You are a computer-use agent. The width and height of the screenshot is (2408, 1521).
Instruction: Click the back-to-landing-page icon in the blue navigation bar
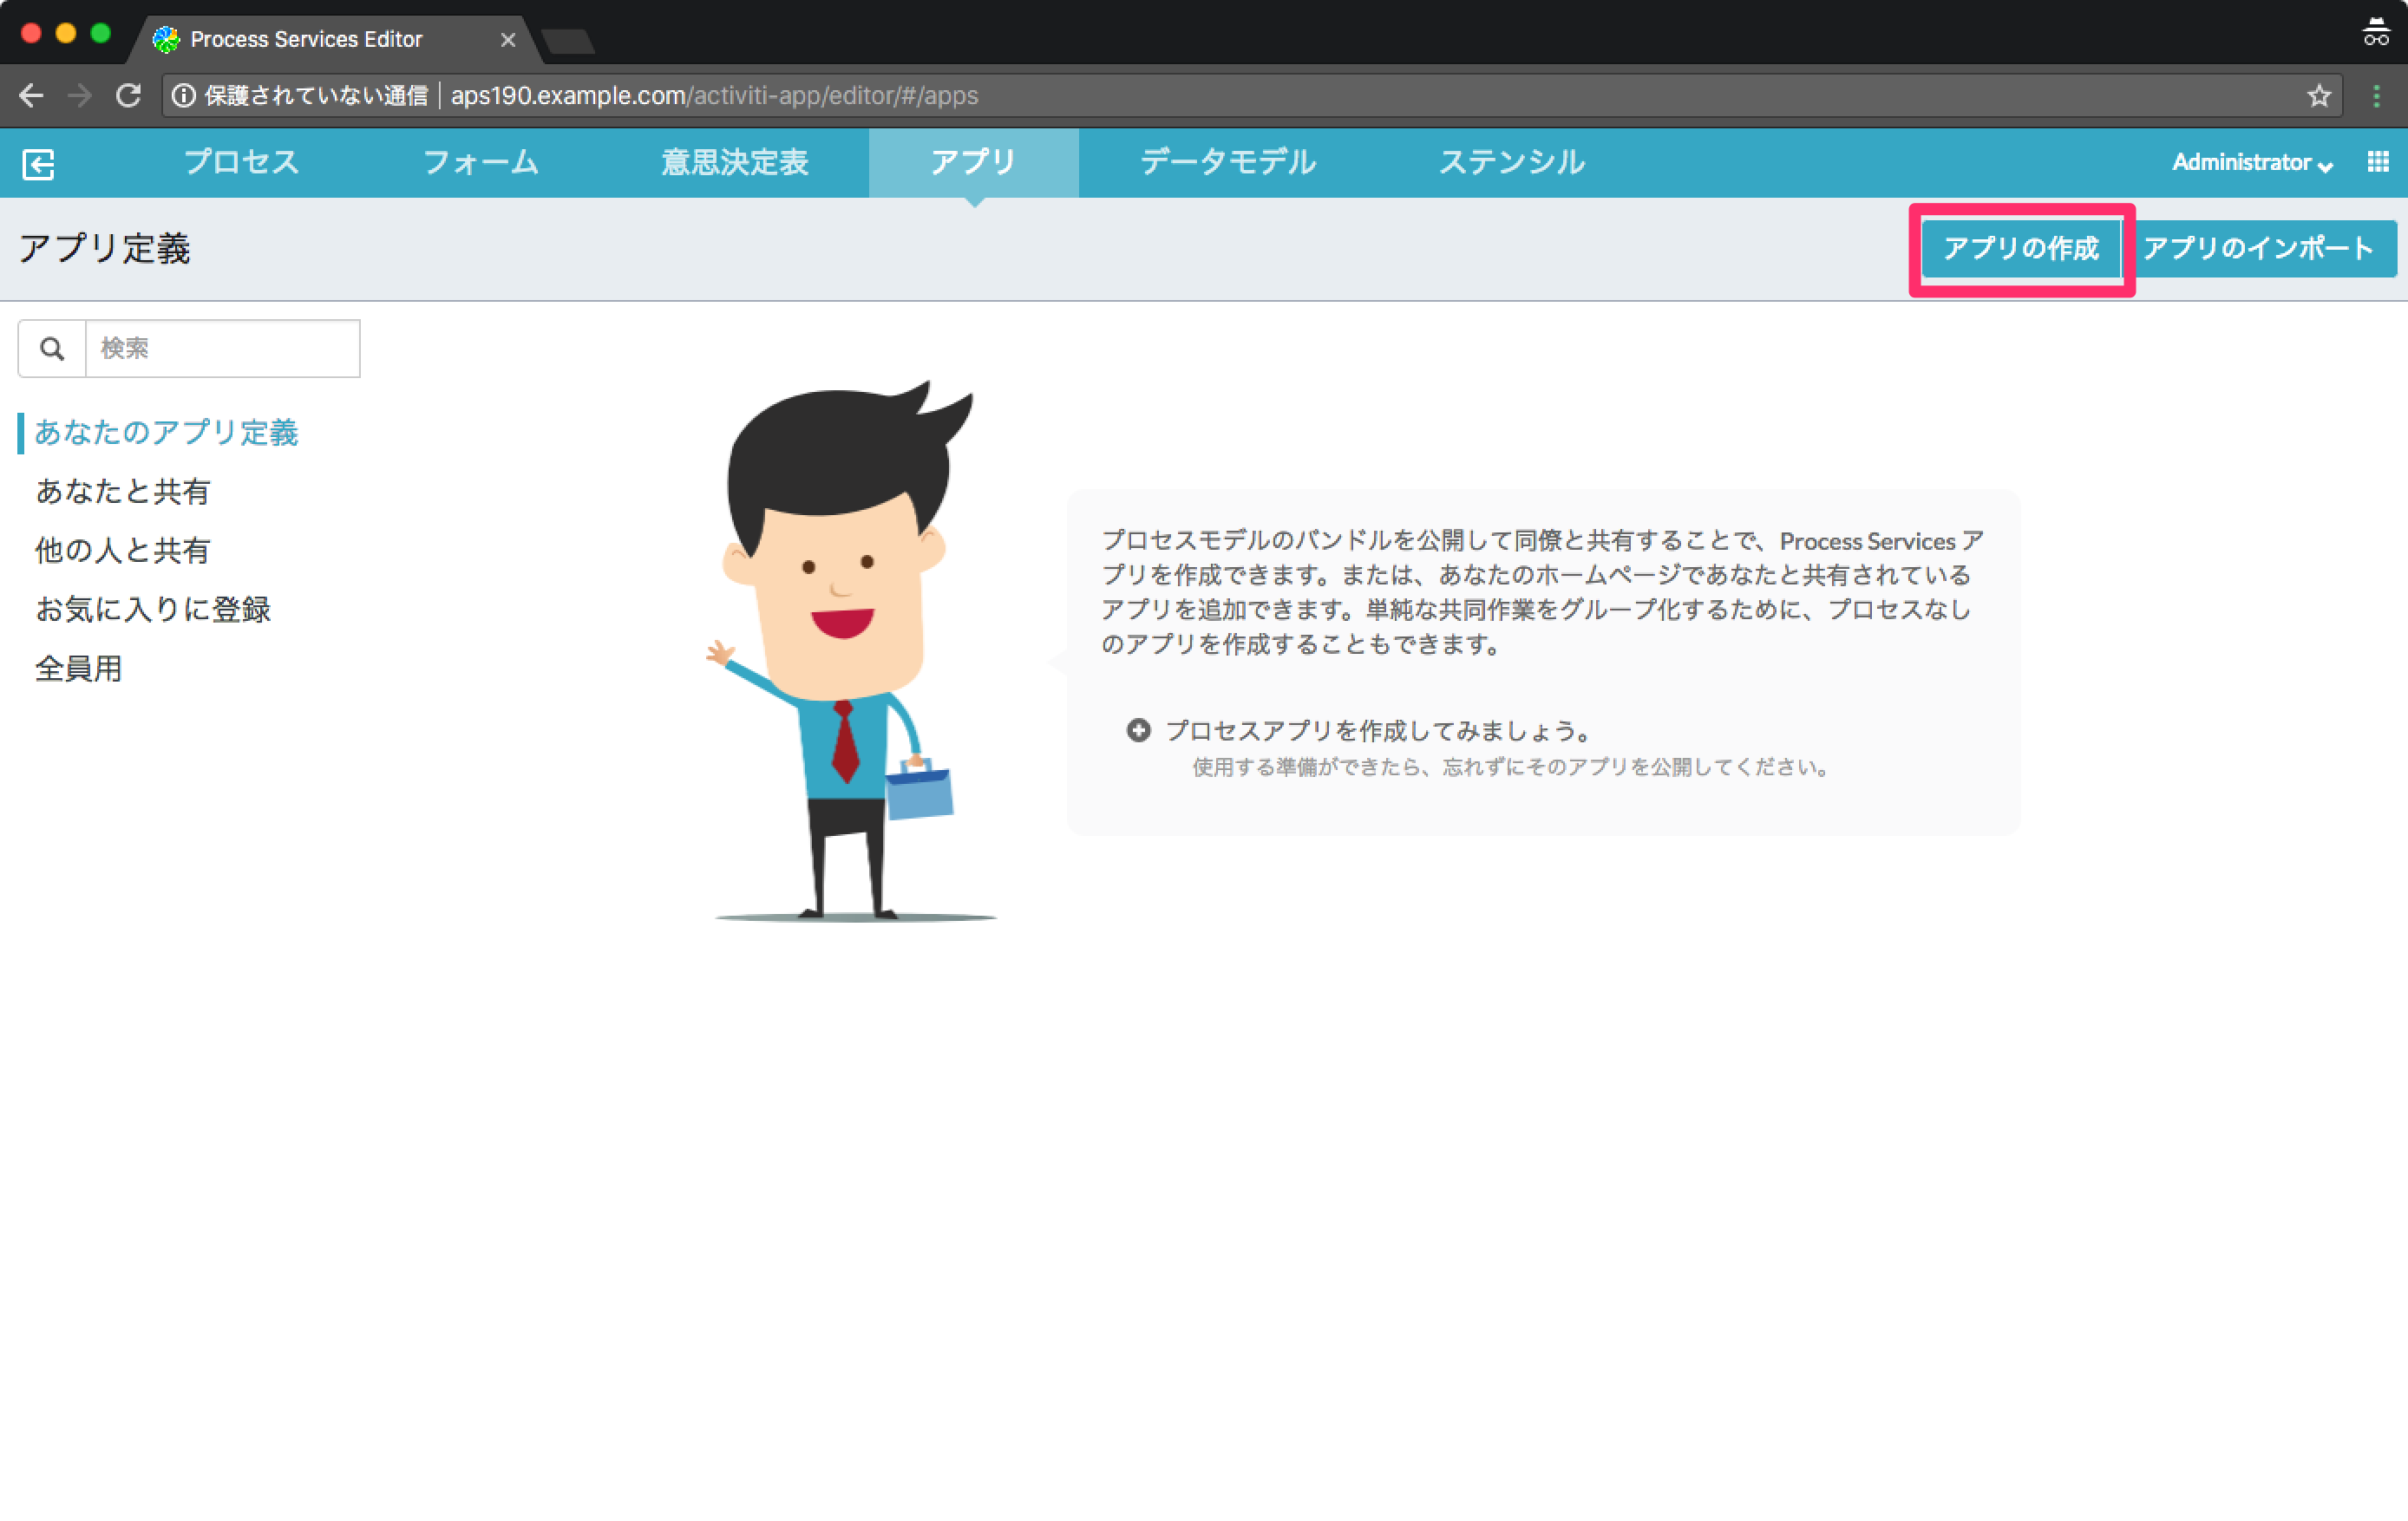click(x=38, y=163)
